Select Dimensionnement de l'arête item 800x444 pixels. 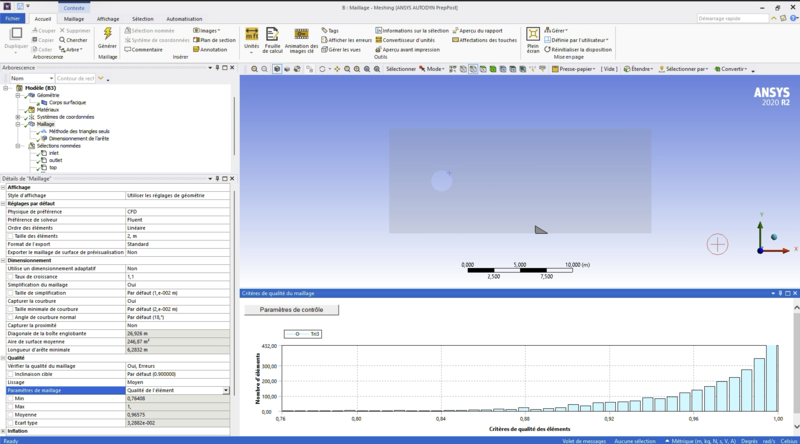(x=79, y=139)
